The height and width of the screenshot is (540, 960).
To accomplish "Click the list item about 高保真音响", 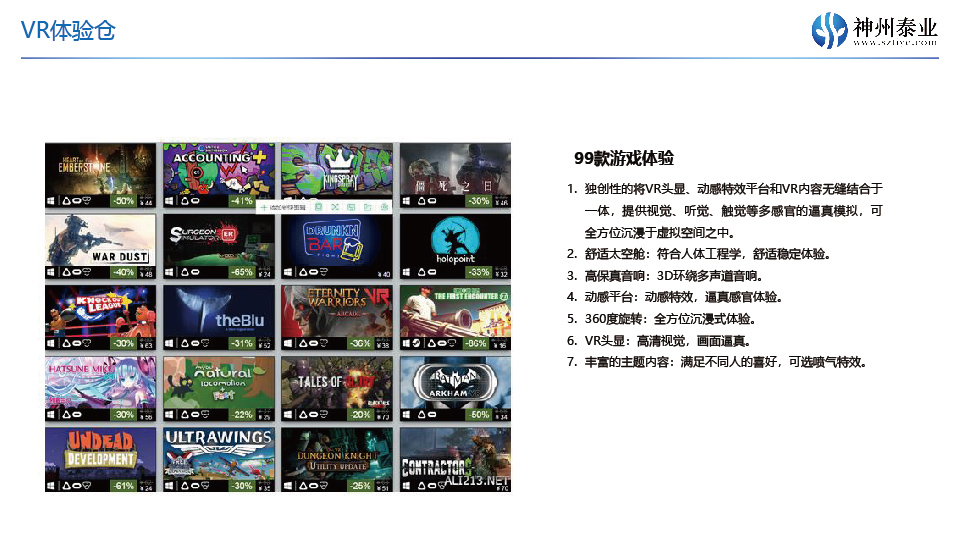I will (664, 276).
